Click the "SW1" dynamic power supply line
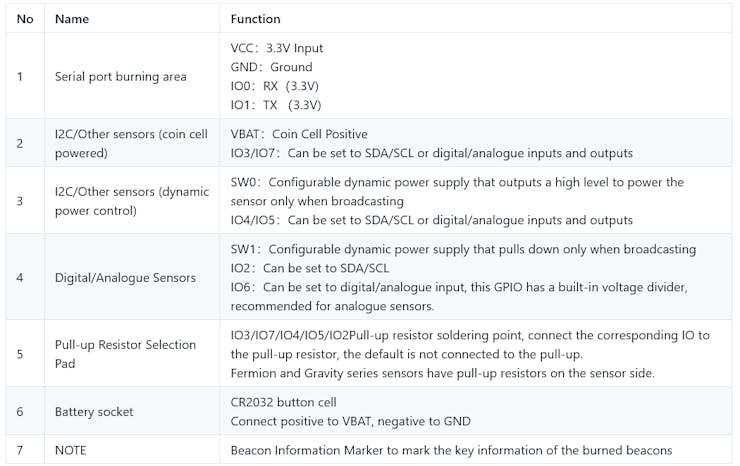The height and width of the screenshot is (466, 740). (x=463, y=249)
